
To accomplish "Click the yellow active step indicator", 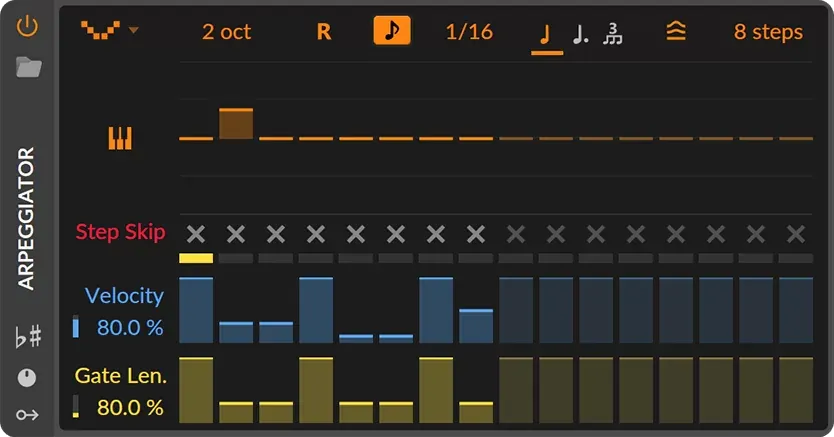I will pyautogui.click(x=196, y=258).
